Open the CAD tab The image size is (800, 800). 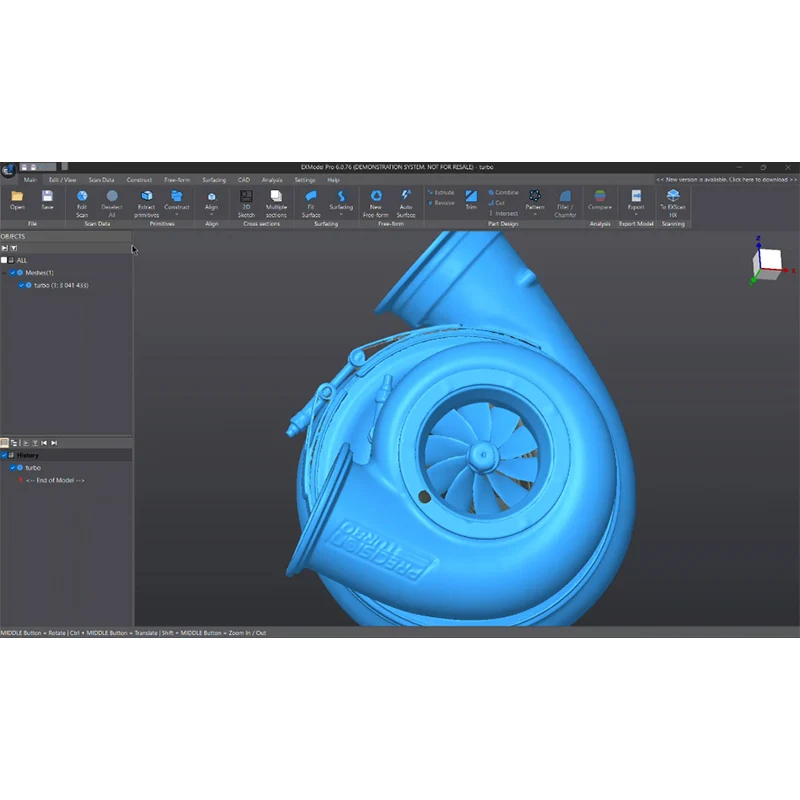tap(244, 180)
